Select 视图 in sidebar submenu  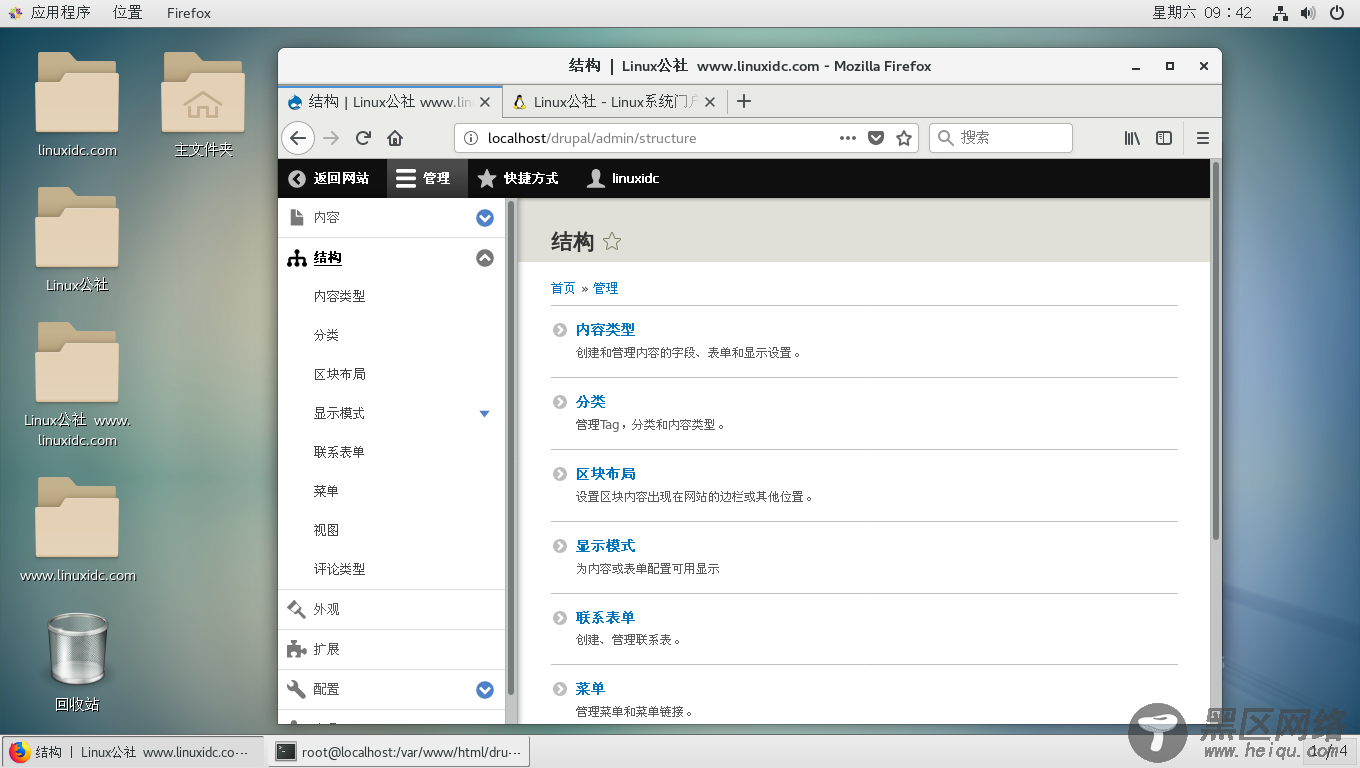pos(326,530)
